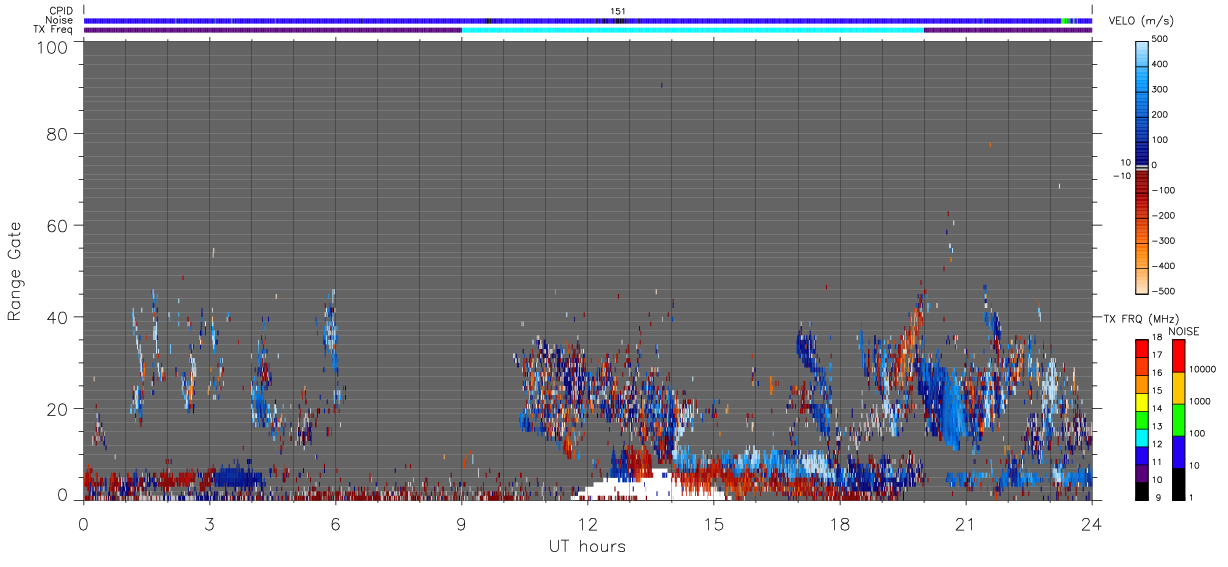Click the noise colorbar label 10000

[x=1202, y=370]
